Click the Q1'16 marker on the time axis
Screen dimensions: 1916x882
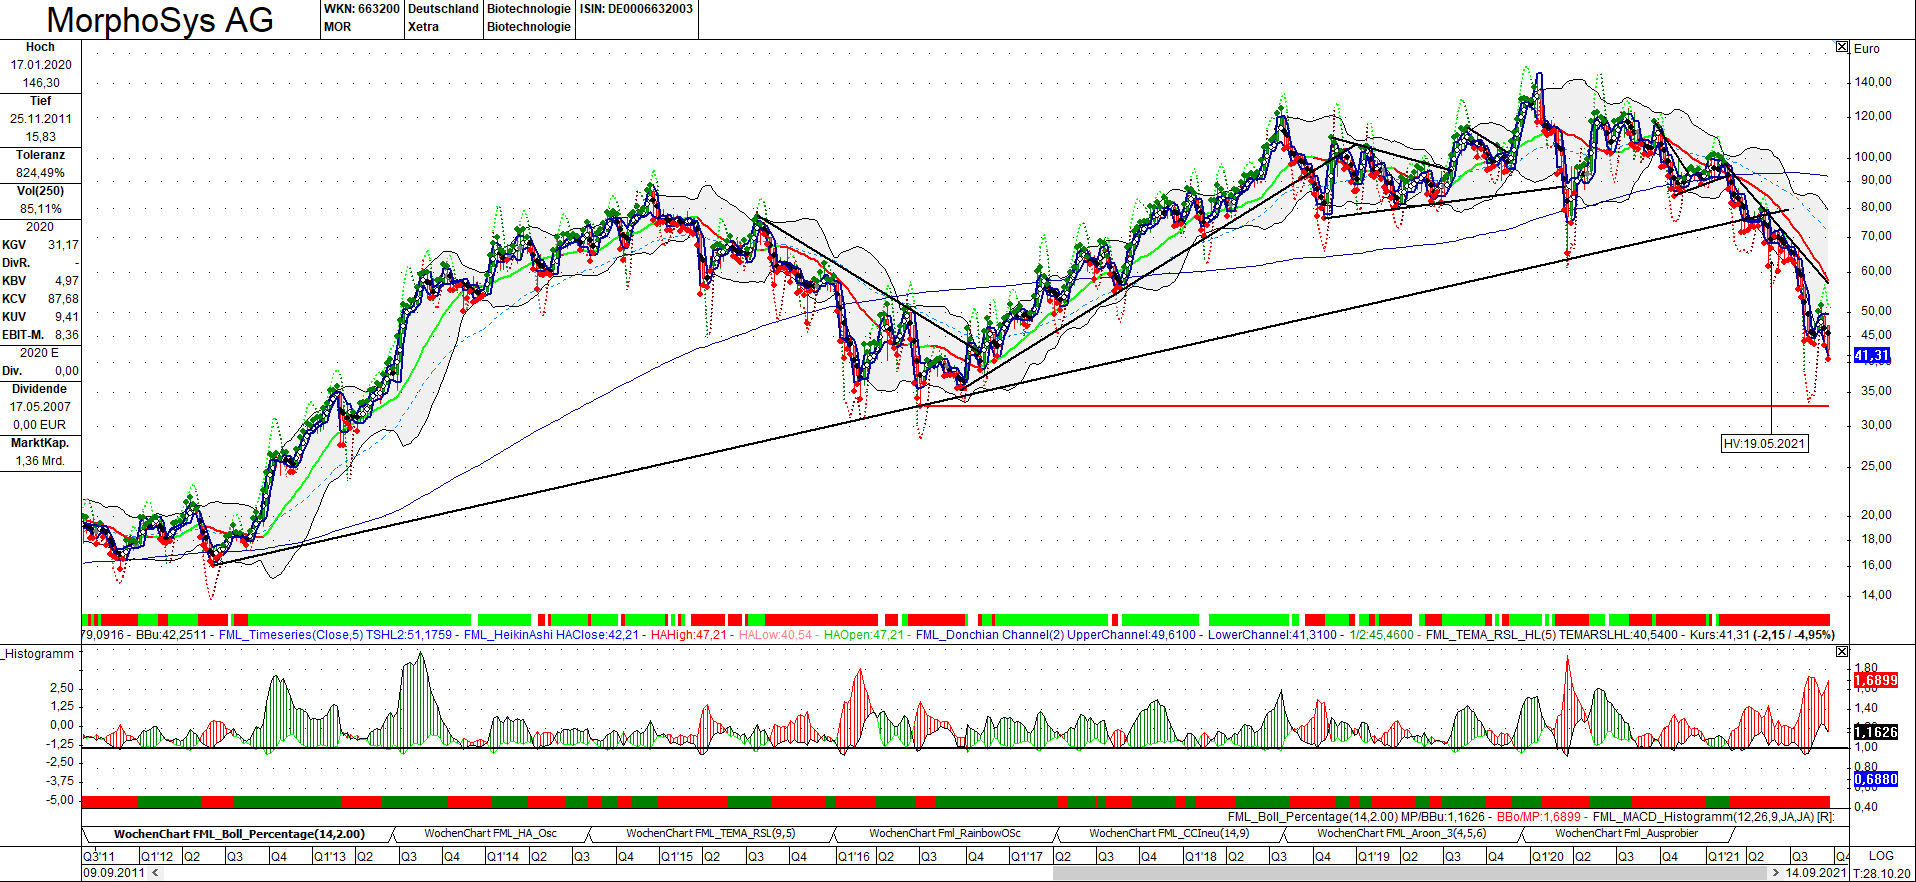pos(853,857)
